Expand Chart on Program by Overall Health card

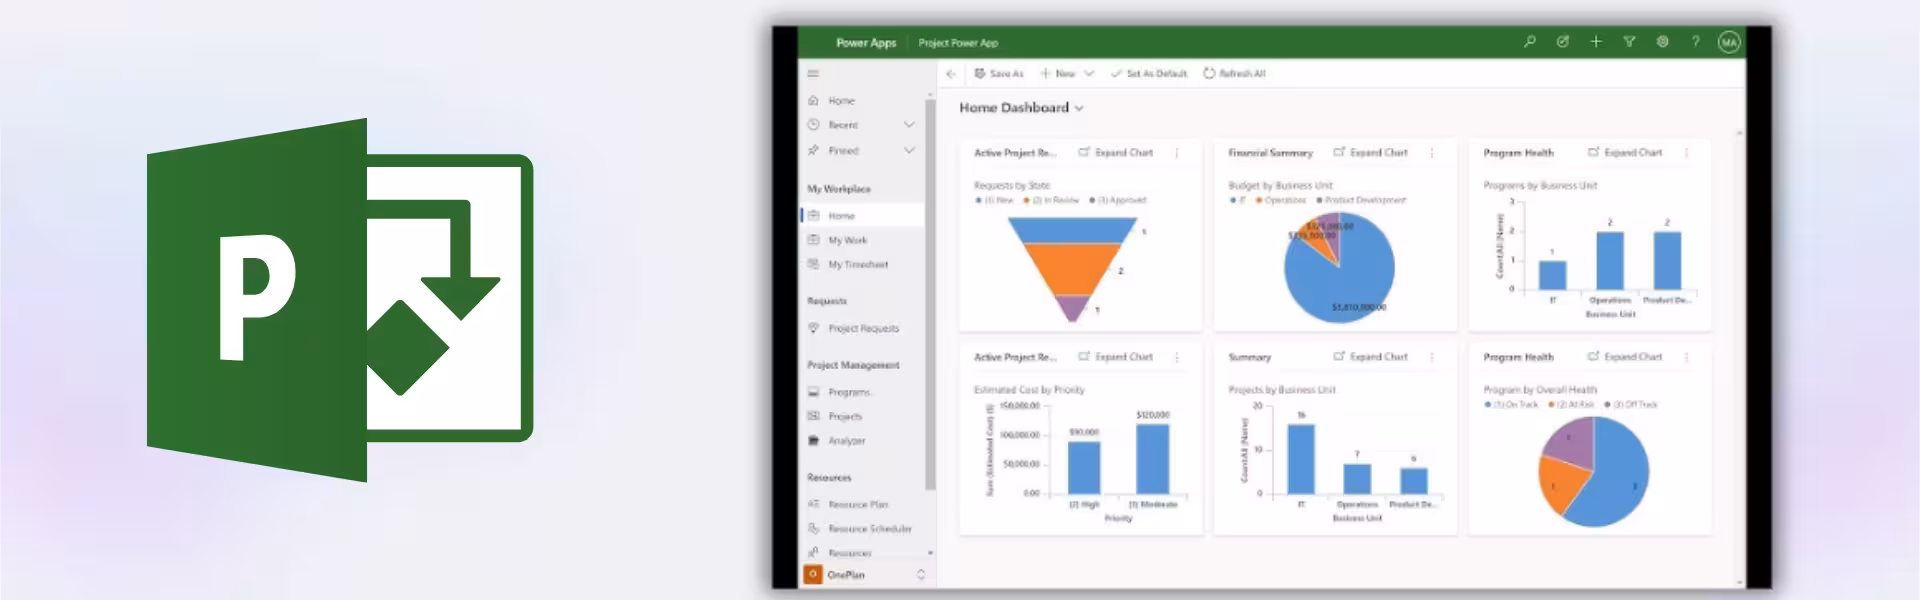point(1626,357)
